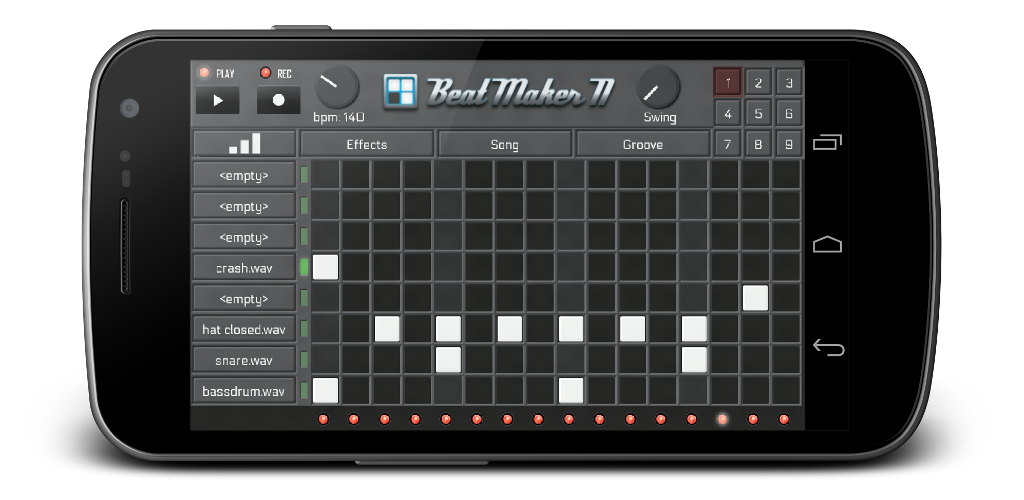Image resolution: width=1024 pixels, height=500 pixels.
Task: Start recording with the record button
Action: point(278,101)
